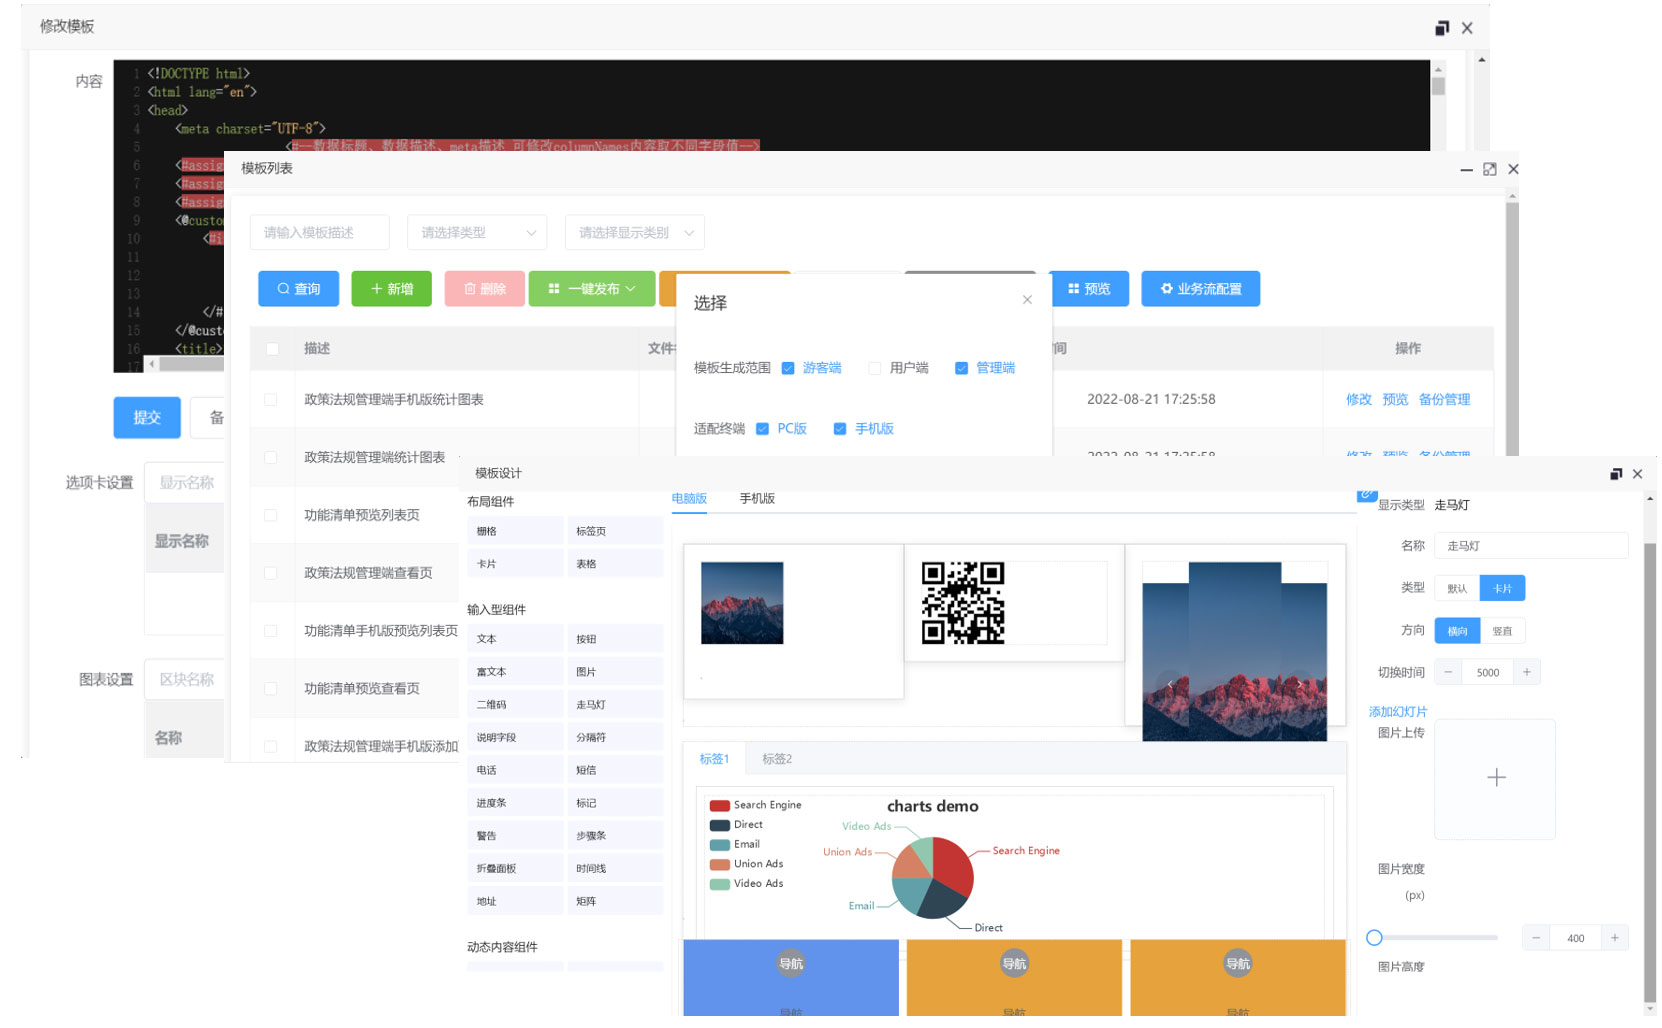Image resolution: width=1662 pixels, height=1028 pixels.
Task: Select 横向 direction option
Action: [x=1457, y=631]
